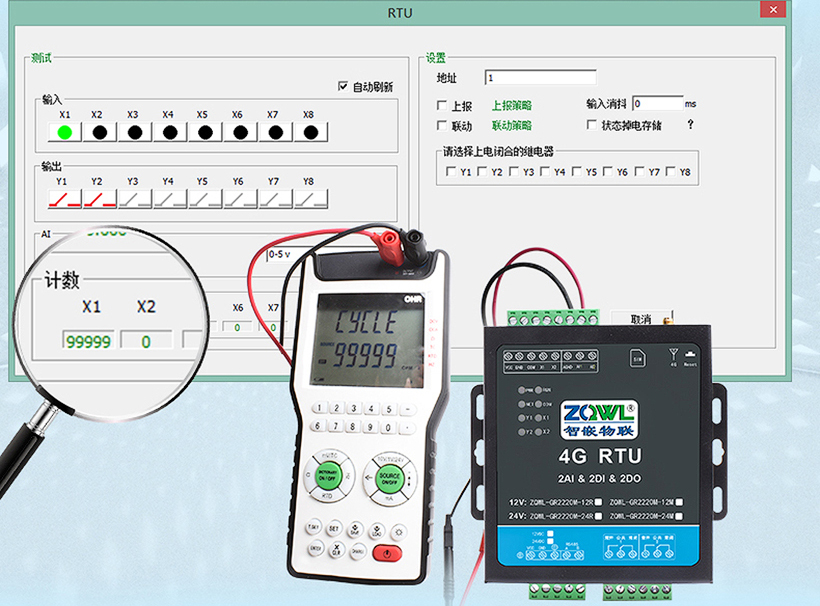This screenshot has height=606, width=820.
Task: Toggle the Y8 output relay switch
Action: point(309,199)
